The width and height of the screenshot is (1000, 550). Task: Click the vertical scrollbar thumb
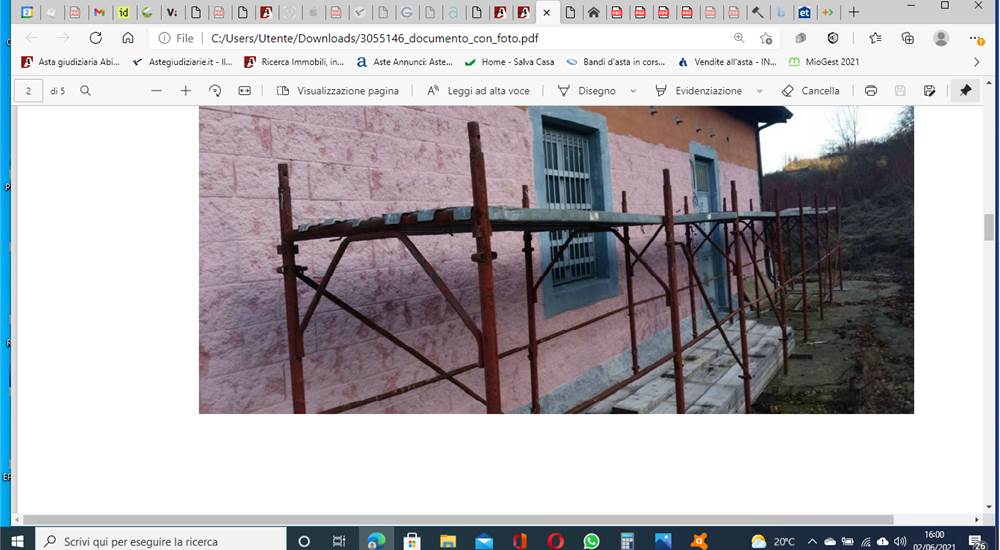coord(989,227)
